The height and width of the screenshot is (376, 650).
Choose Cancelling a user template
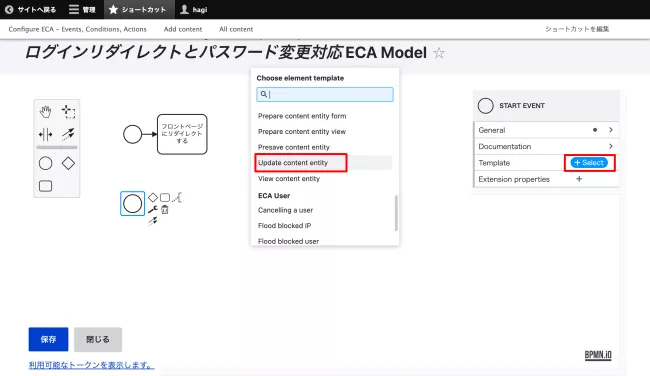285,210
